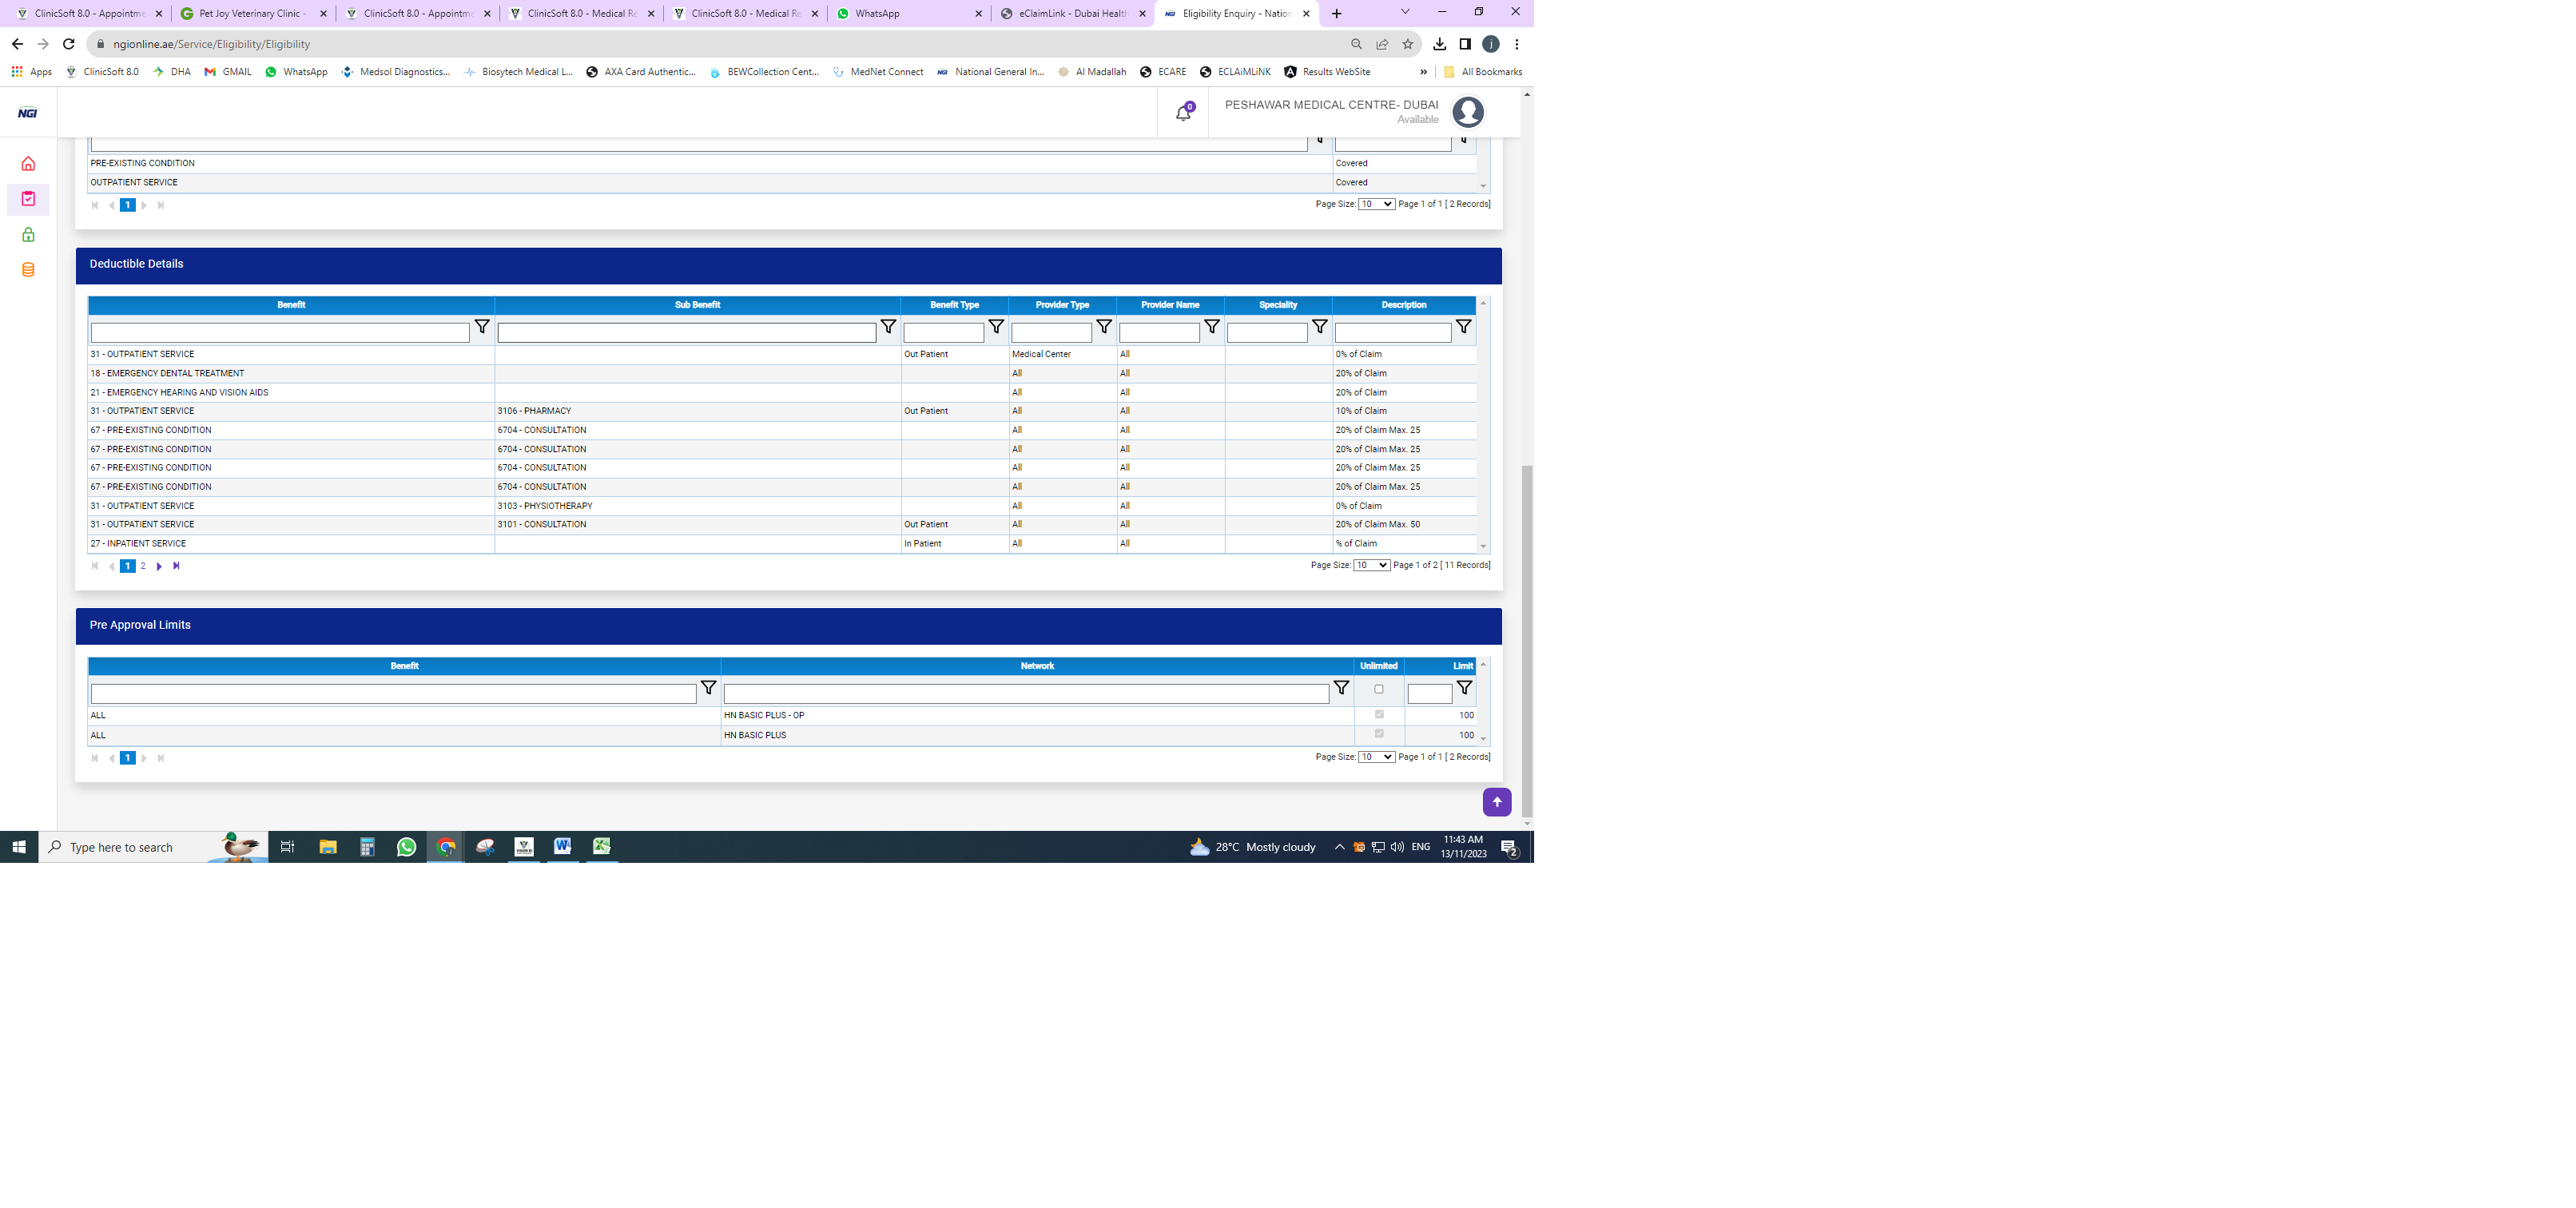Toggle Unlimited checkbox in HN BASIC PLUS row
Screen dimensions: 2576x1208
[1379, 734]
